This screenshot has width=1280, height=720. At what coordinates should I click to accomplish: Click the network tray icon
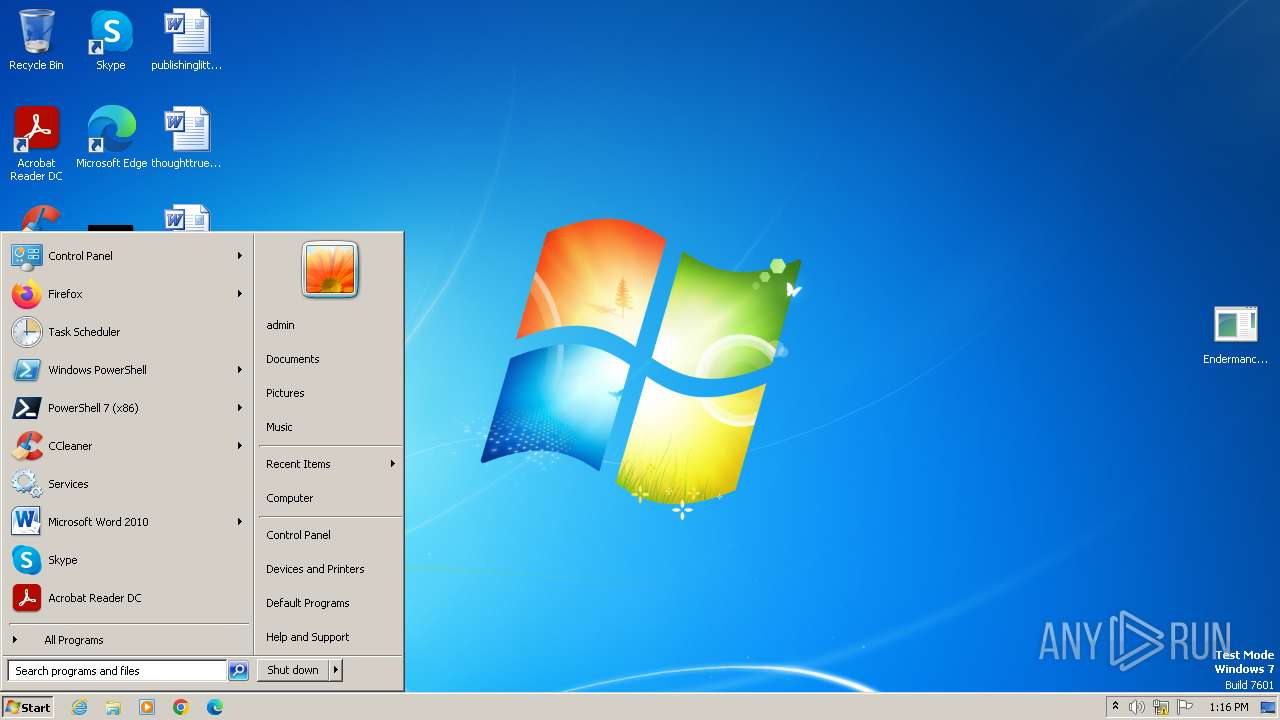(1161, 707)
